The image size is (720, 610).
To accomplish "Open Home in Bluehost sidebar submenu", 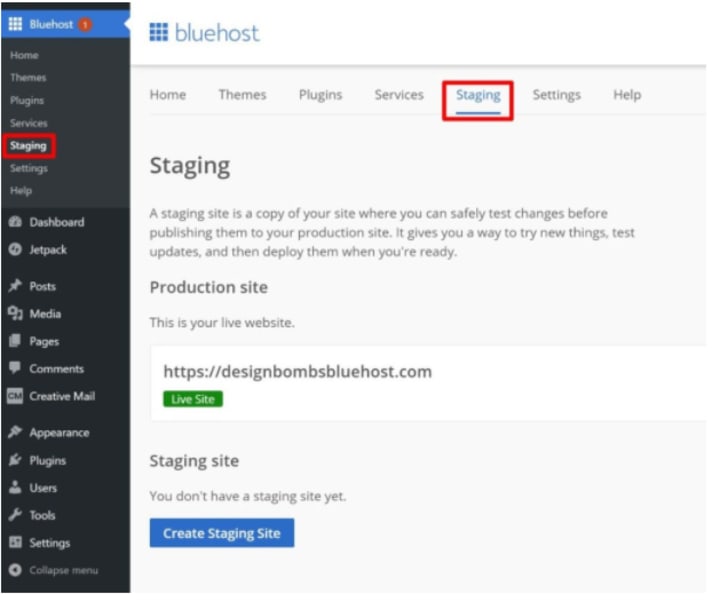I will coord(24,55).
